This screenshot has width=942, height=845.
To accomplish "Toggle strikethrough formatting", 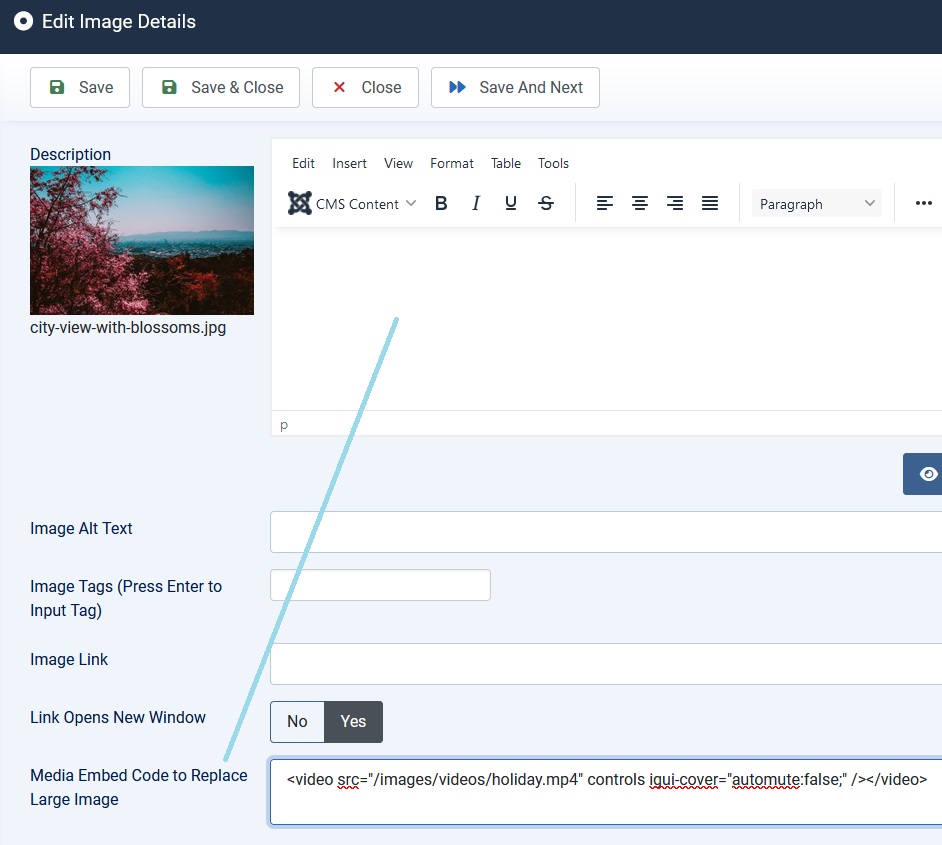I will (x=545, y=204).
